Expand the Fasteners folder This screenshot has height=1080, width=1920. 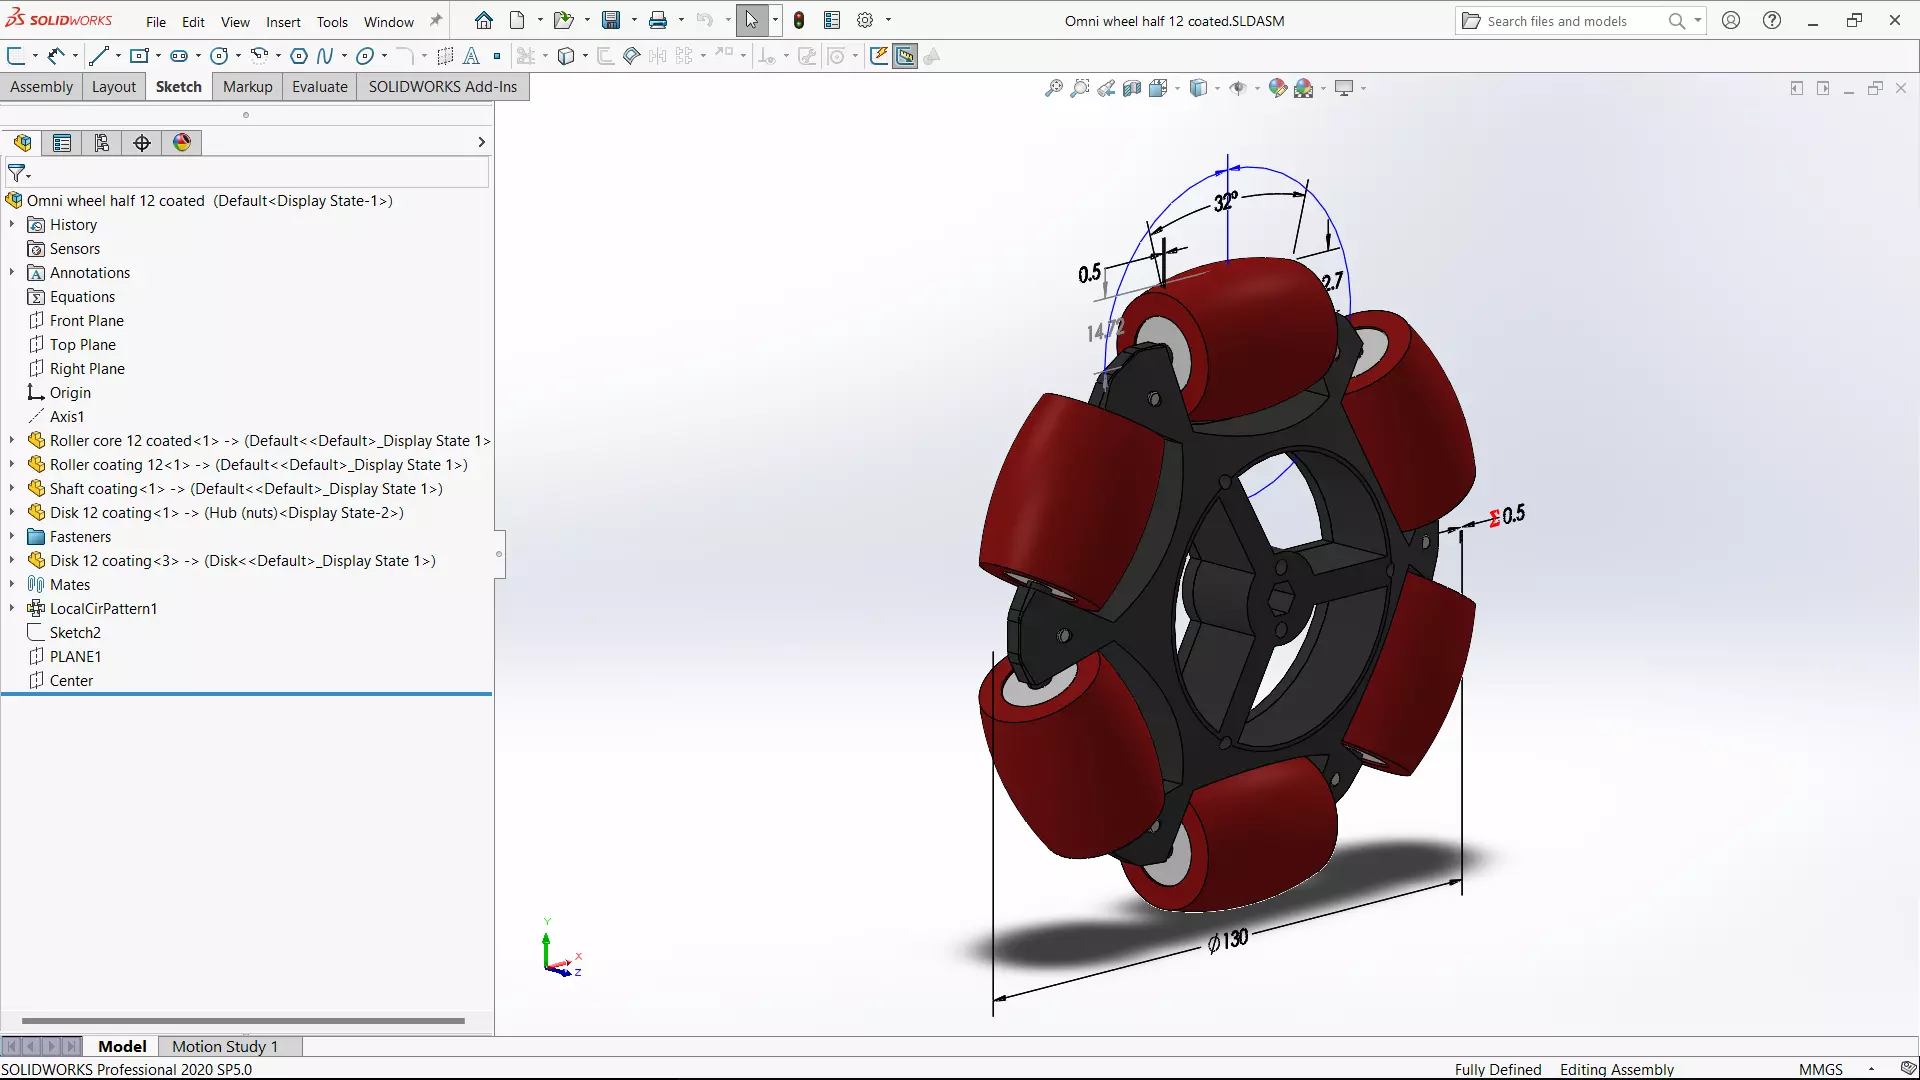[12, 536]
